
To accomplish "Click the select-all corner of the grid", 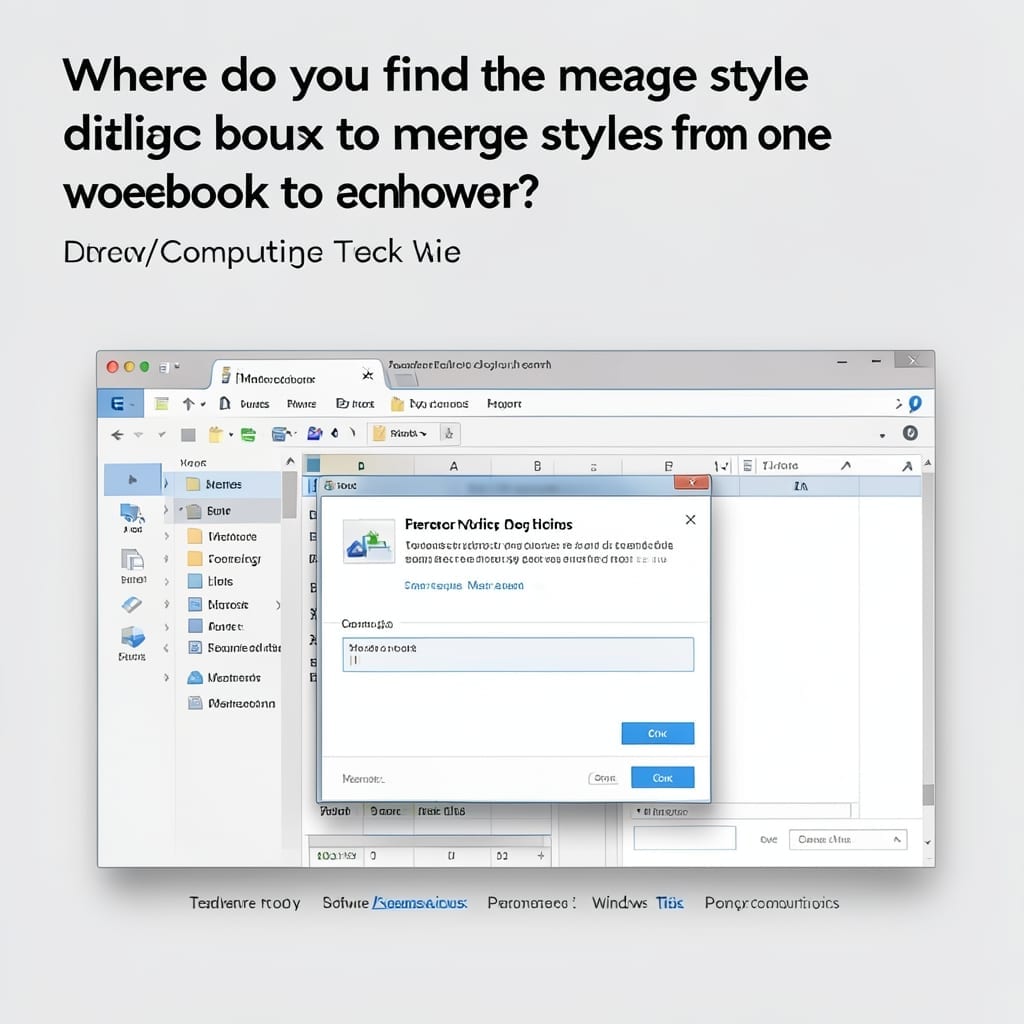I will coord(313,465).
